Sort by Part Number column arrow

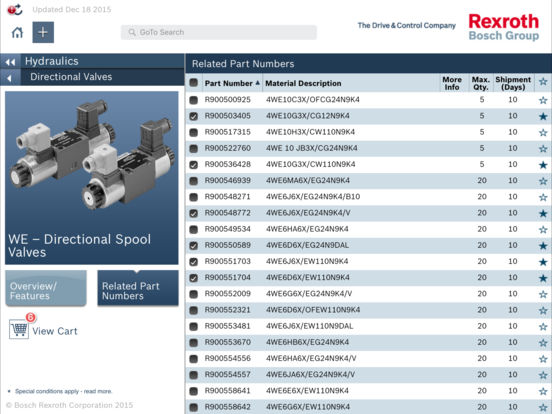[x=258, y=83]
